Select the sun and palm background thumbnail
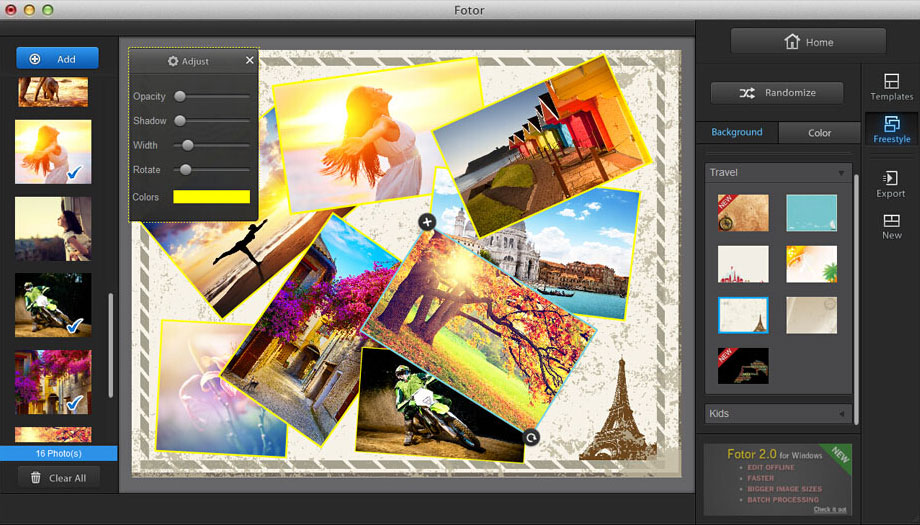Viewport: 920px width, 525px height. [811, 264]
